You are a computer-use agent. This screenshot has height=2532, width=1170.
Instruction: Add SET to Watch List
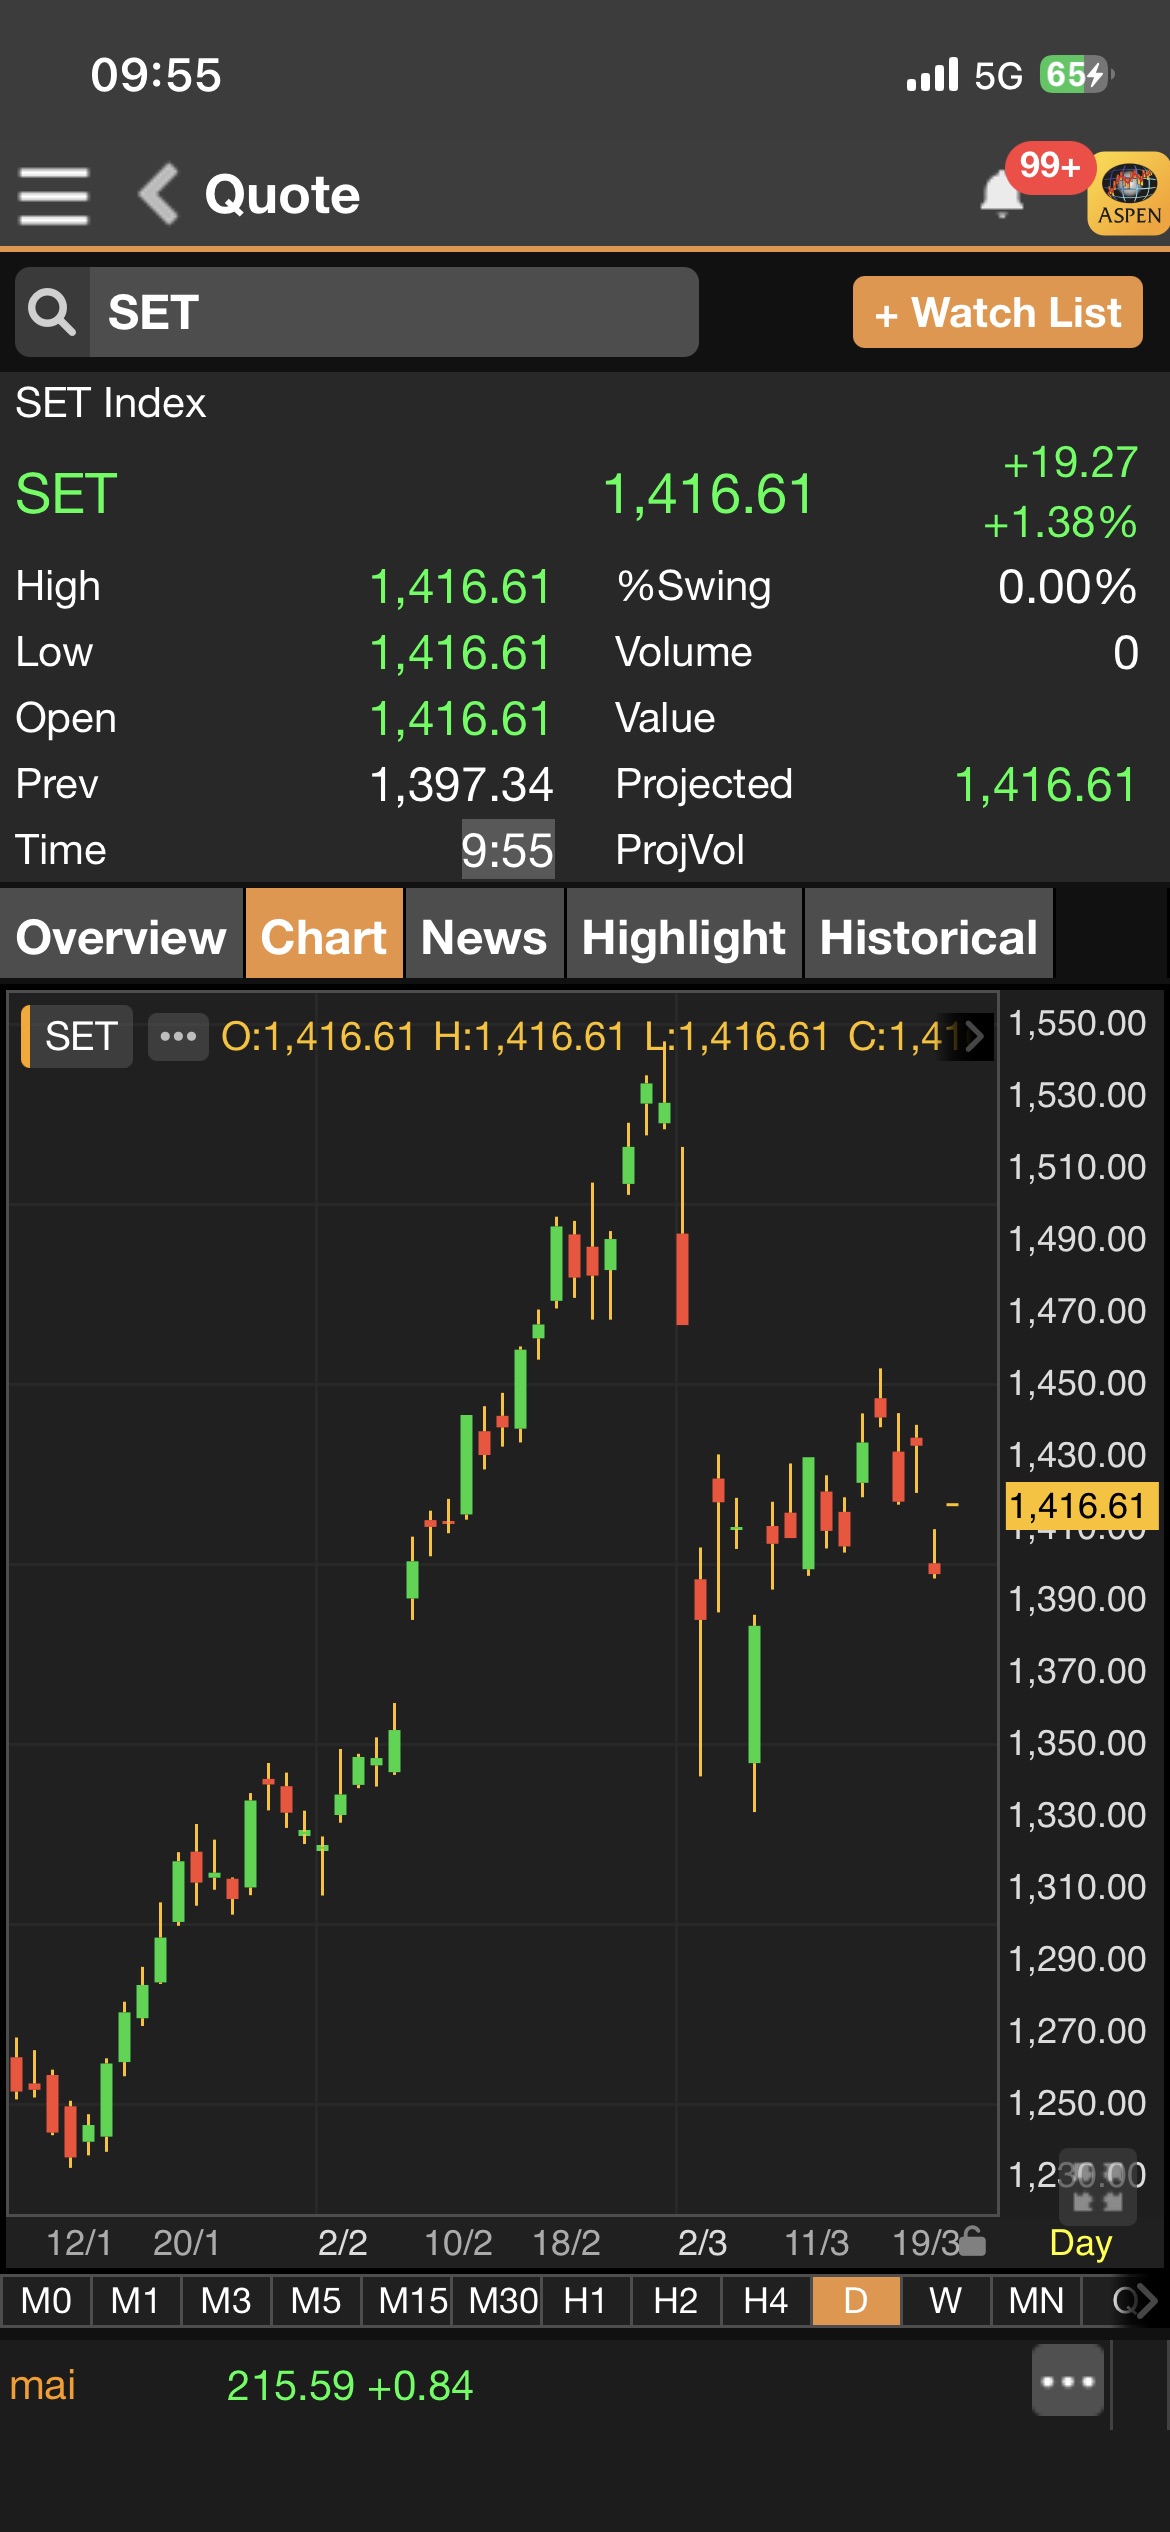click(997, 312)
